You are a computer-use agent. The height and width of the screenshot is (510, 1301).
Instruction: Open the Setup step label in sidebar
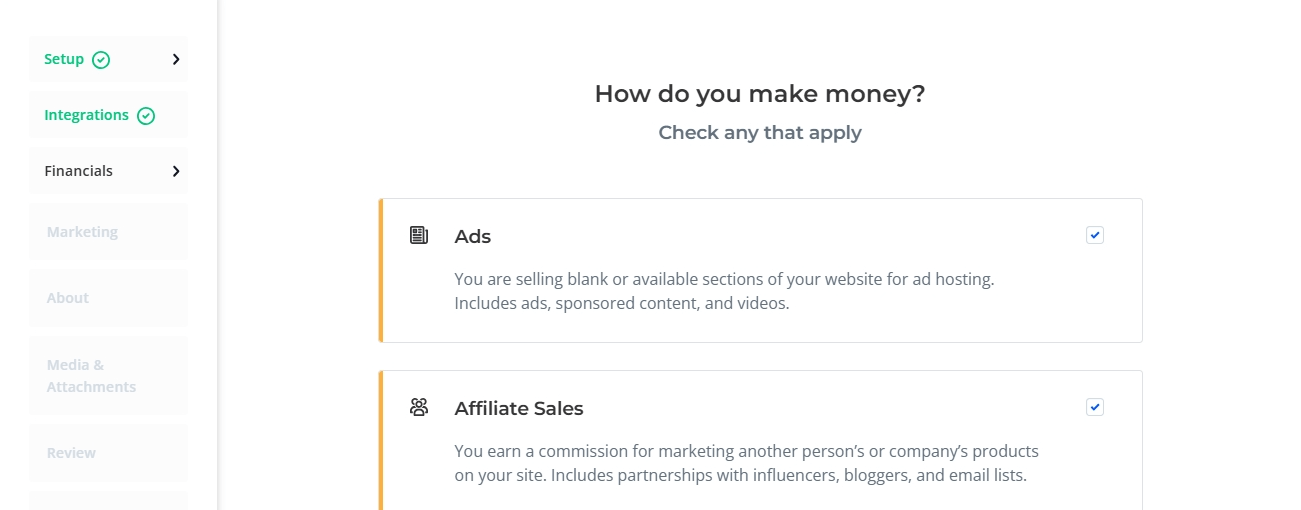point(64,59)
